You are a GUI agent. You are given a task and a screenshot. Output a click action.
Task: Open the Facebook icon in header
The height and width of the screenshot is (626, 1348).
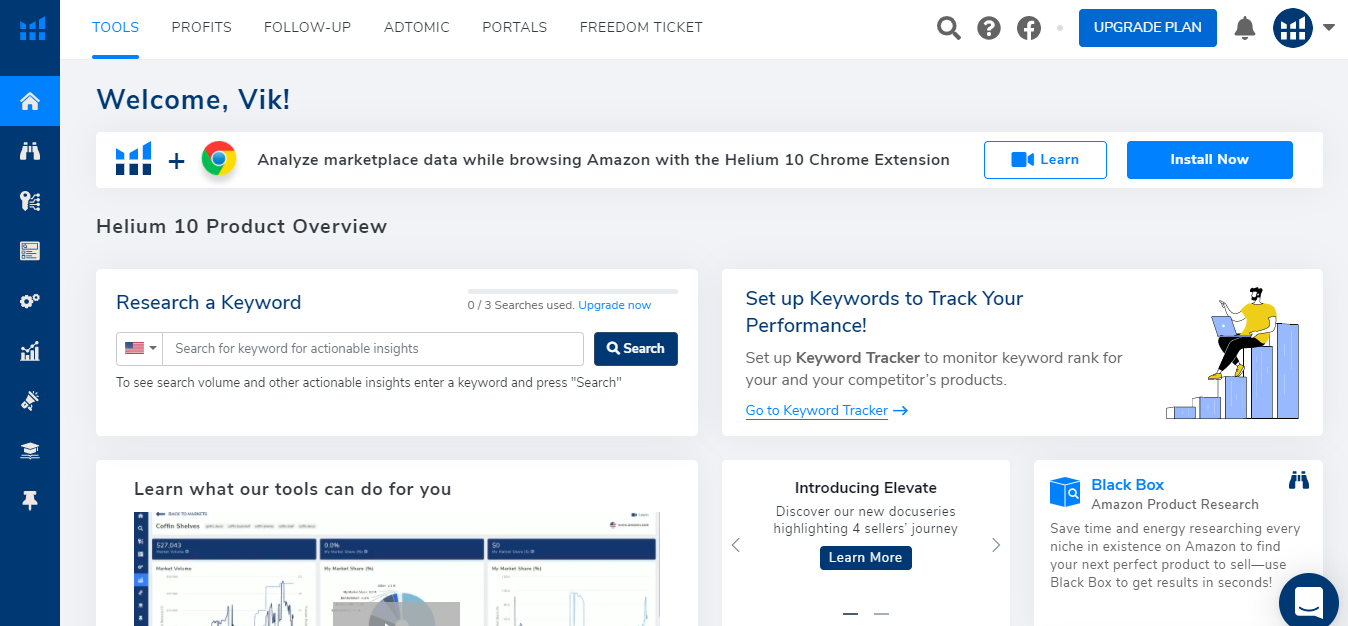1029,28
